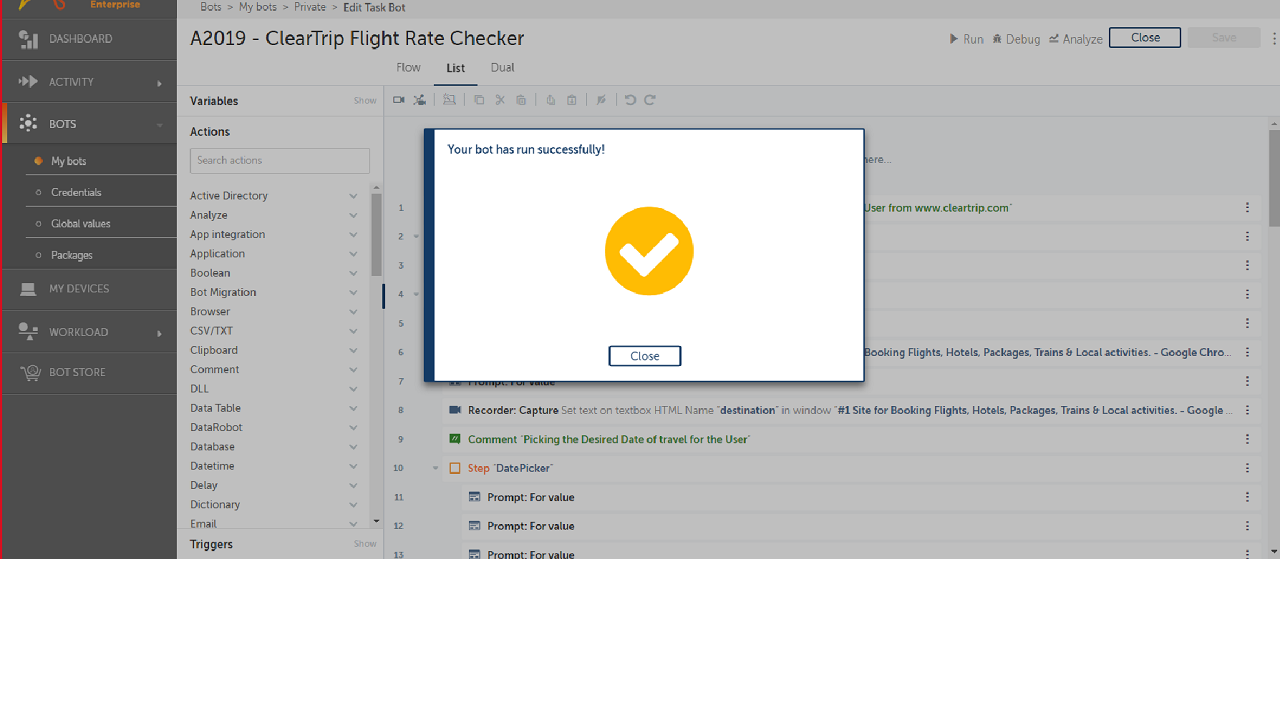Expand the App integration action group

(353, 235)
